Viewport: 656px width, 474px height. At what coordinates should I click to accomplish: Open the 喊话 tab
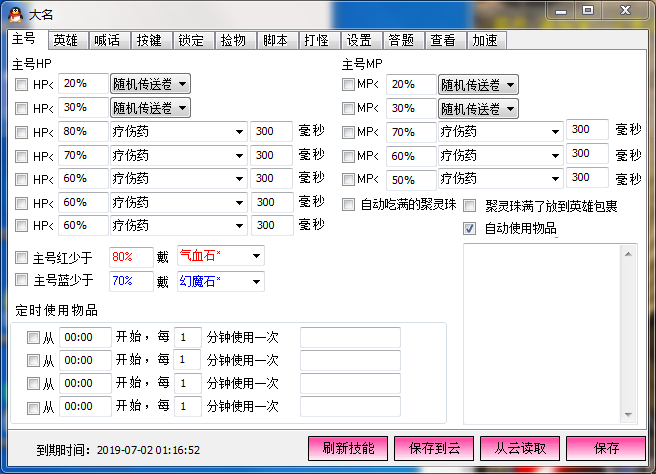[109, 41]
